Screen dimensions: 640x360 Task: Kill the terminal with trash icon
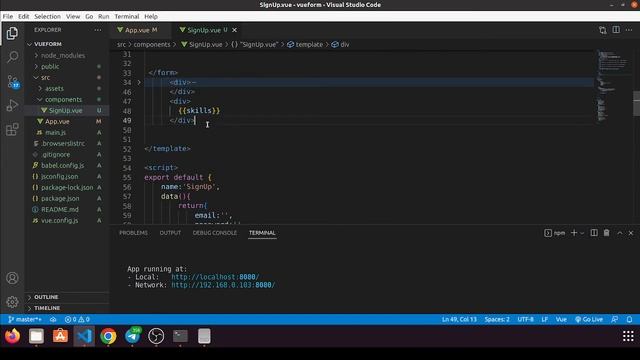607,233
